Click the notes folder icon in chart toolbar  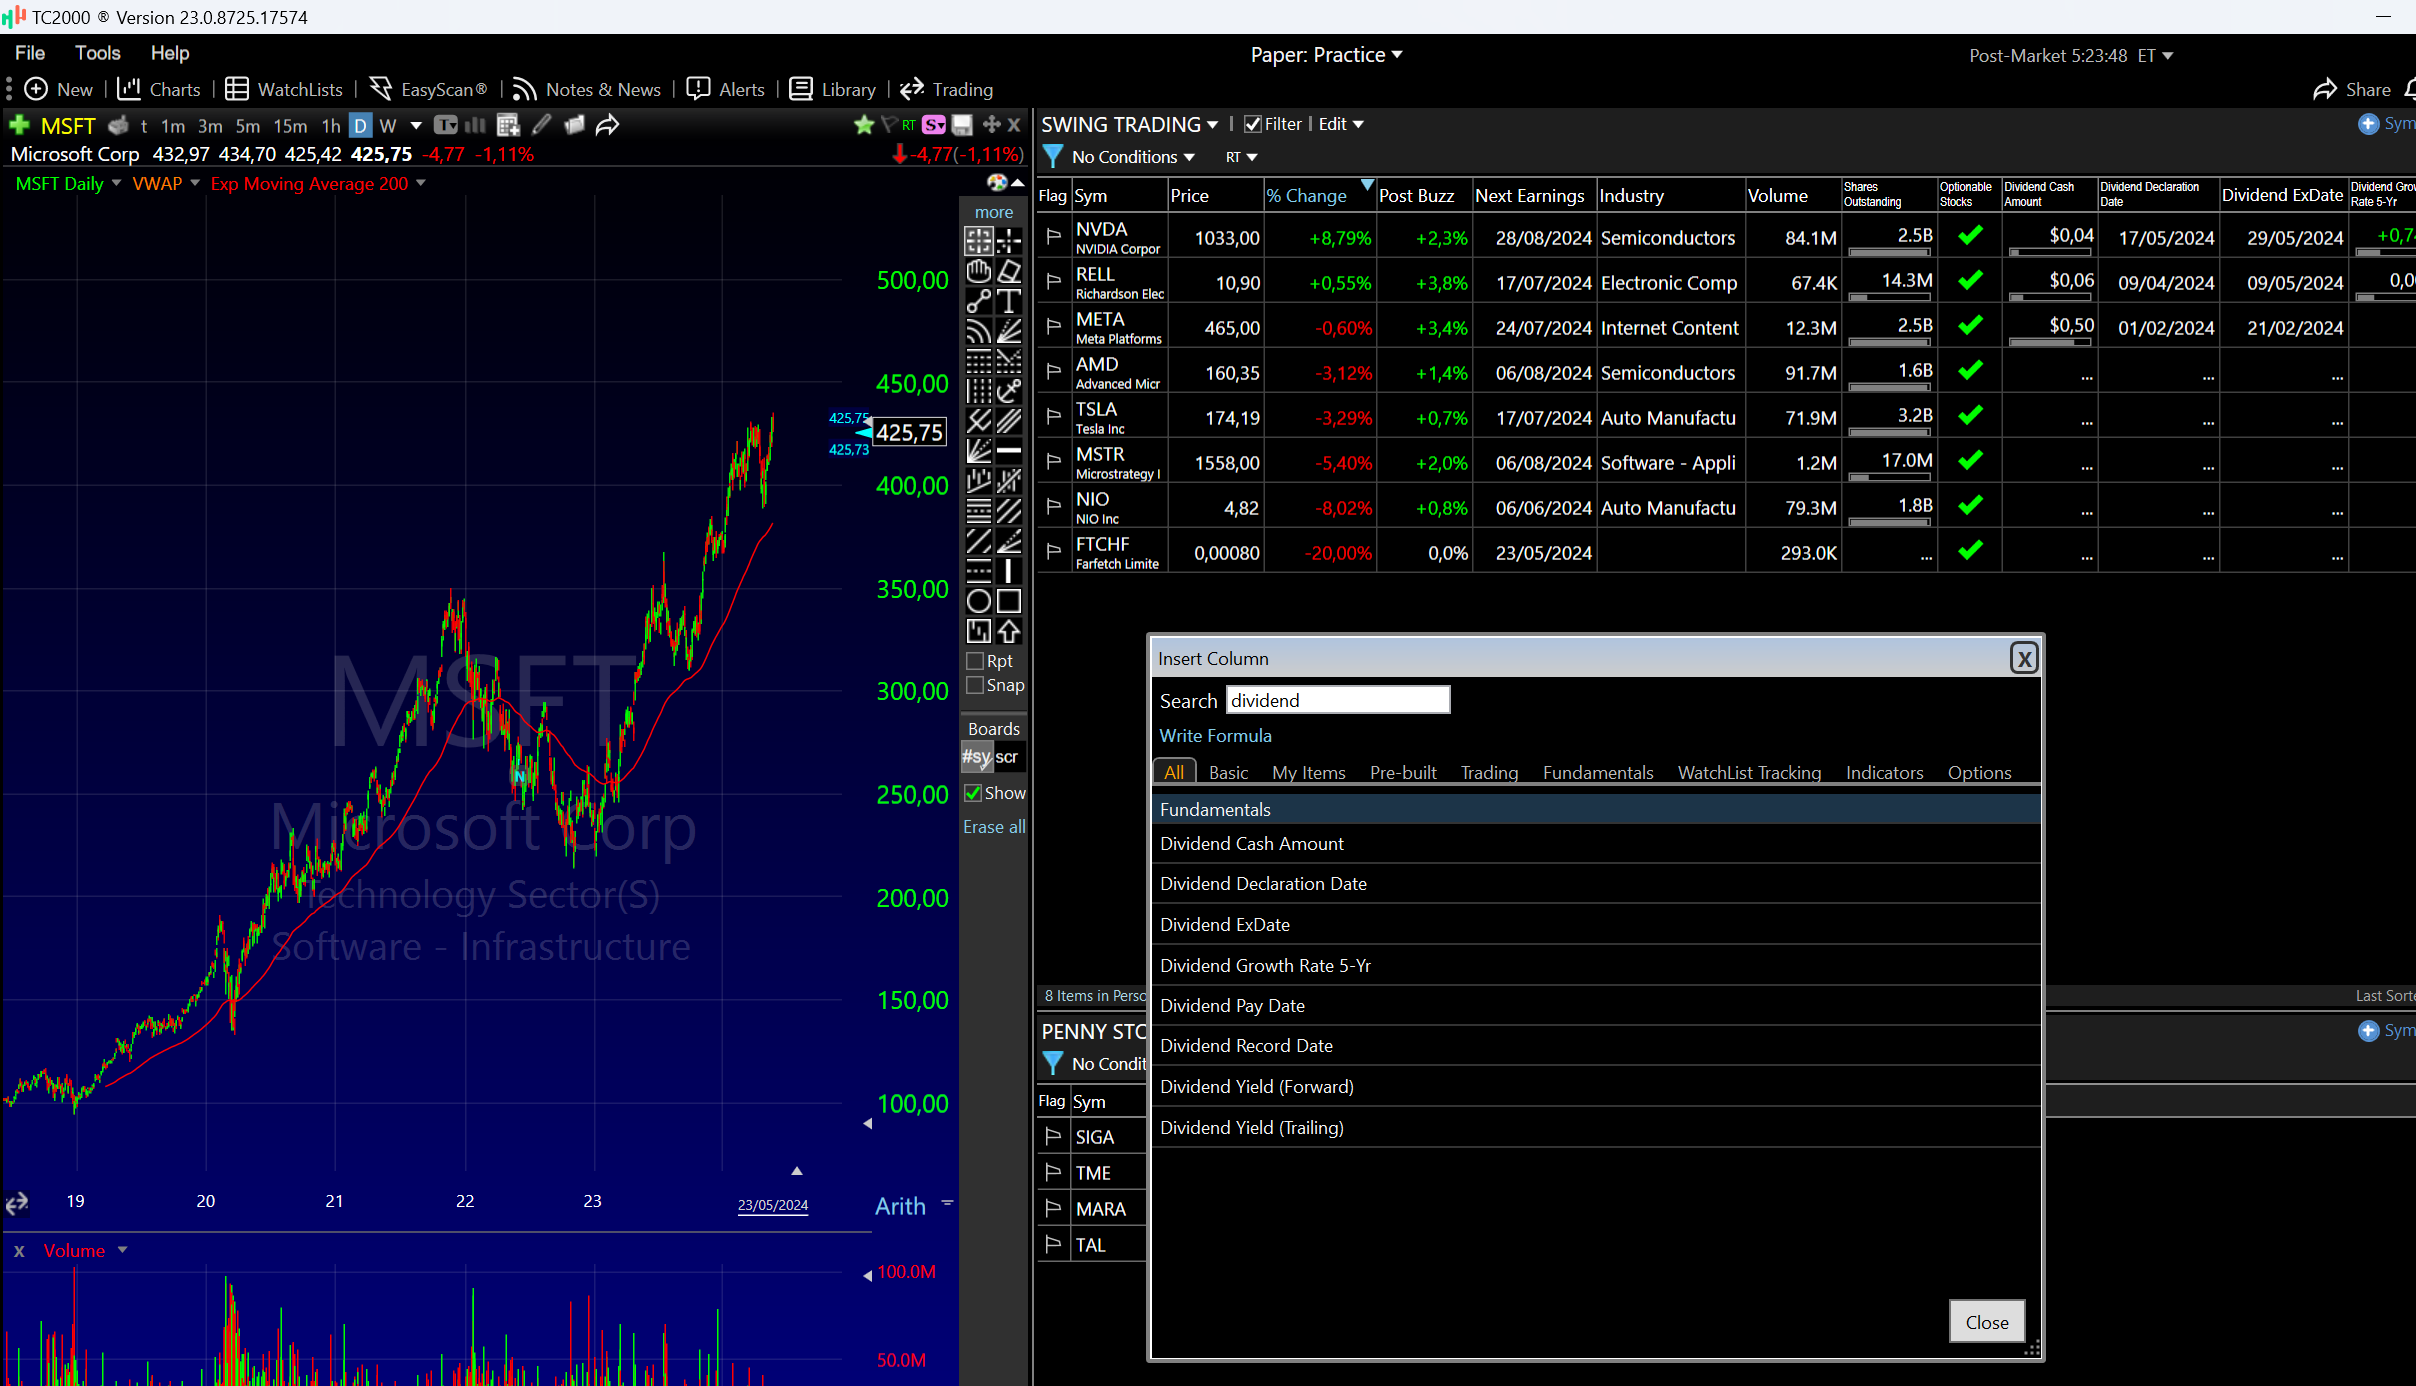(x=574, y=125)
